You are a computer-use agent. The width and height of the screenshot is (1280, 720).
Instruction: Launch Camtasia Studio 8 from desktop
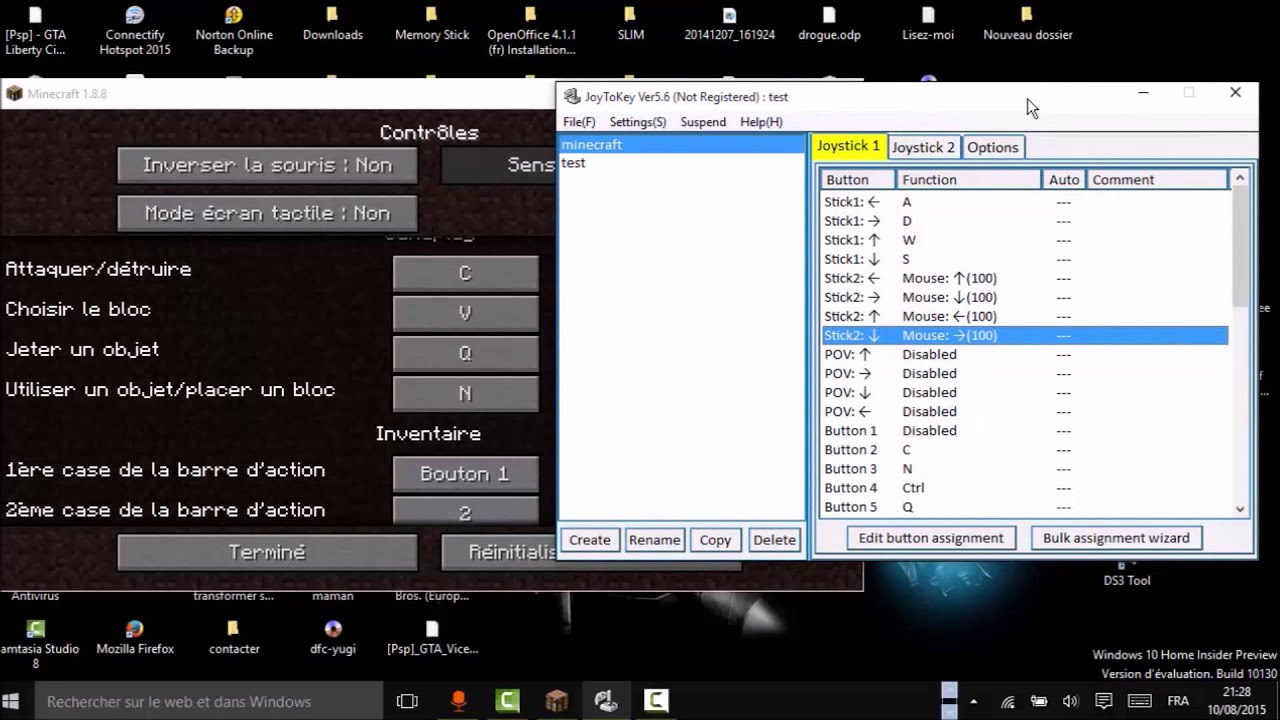pyautogui.click(x=35, y=644)
